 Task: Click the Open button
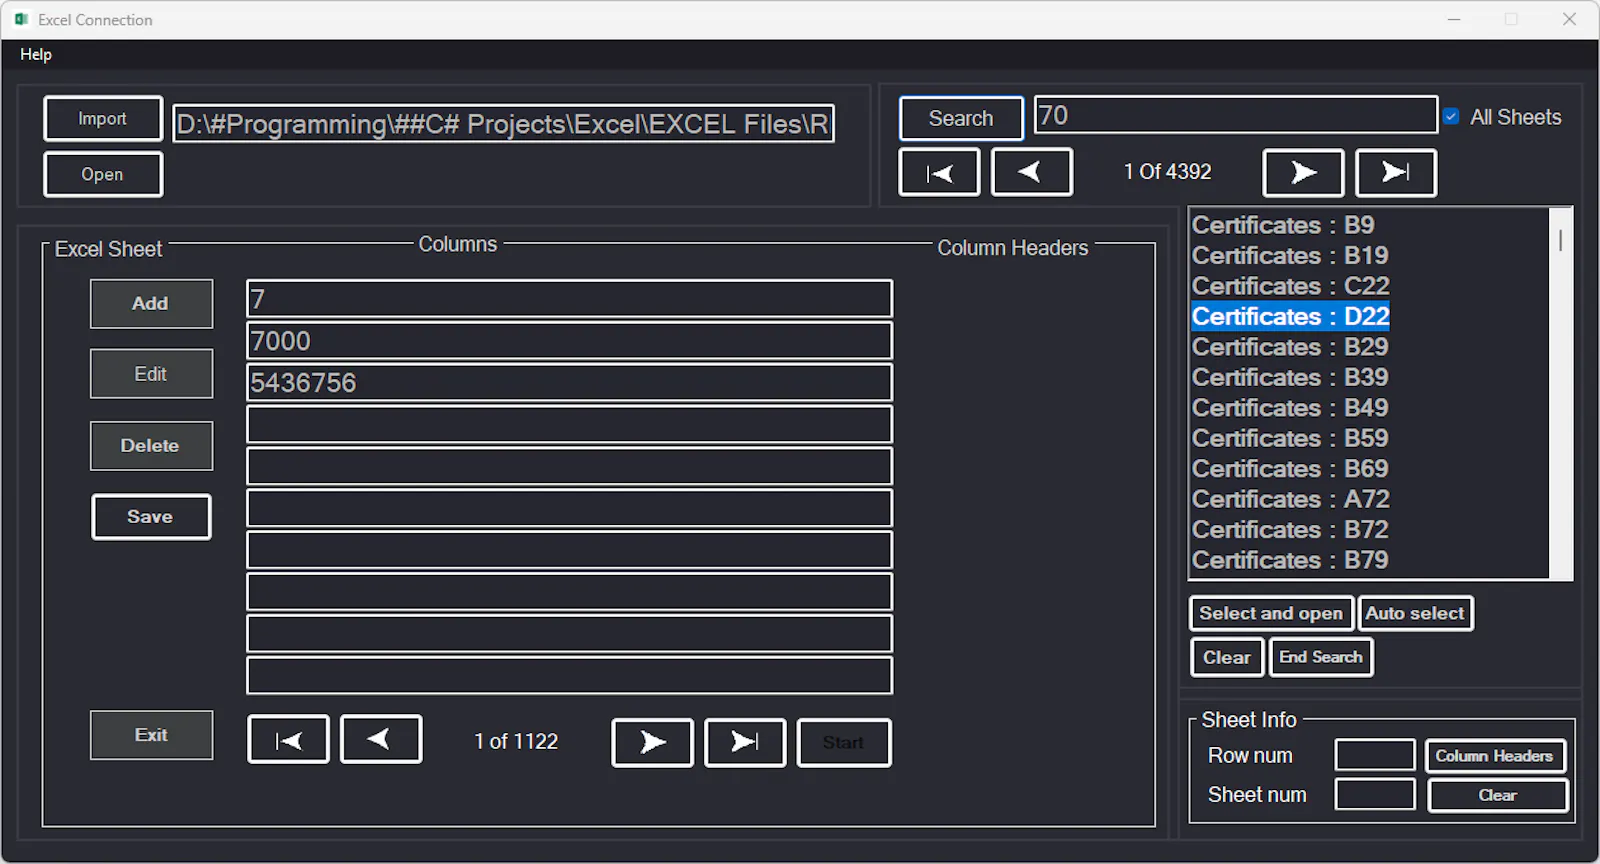coord(103,174)
